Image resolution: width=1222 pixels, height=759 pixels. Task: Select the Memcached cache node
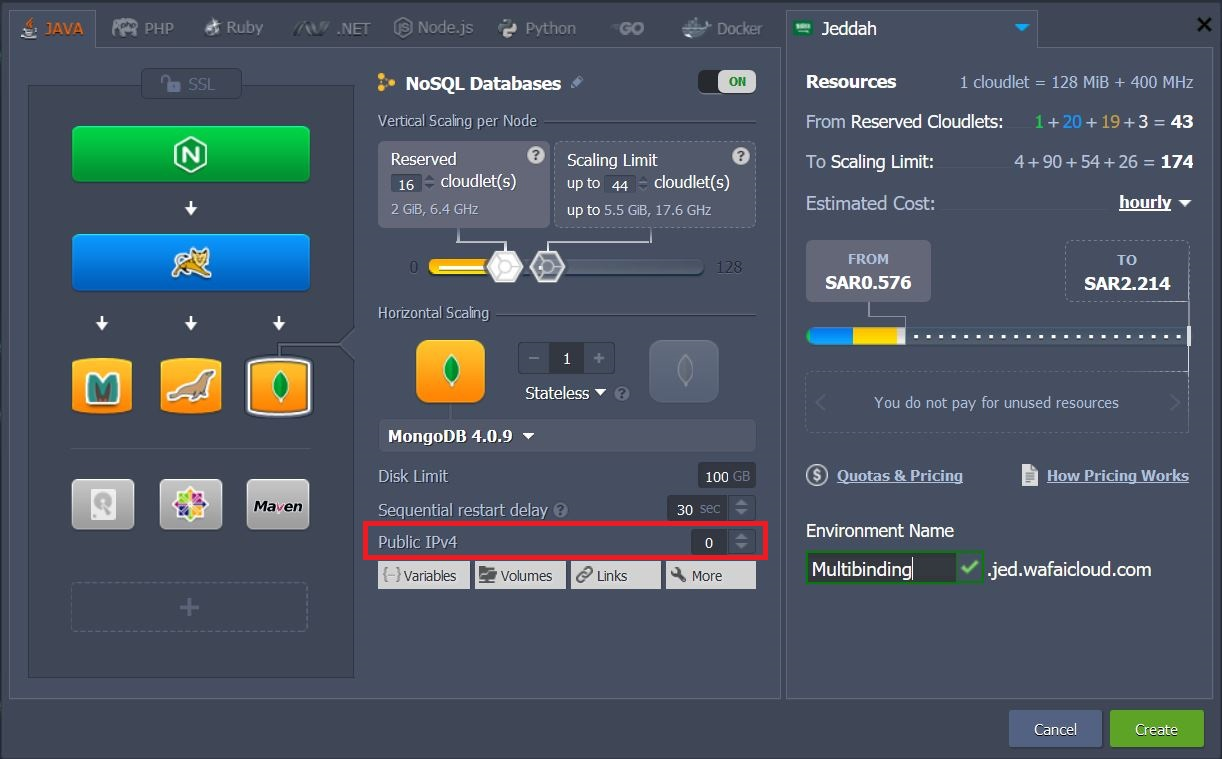(102, 385)
